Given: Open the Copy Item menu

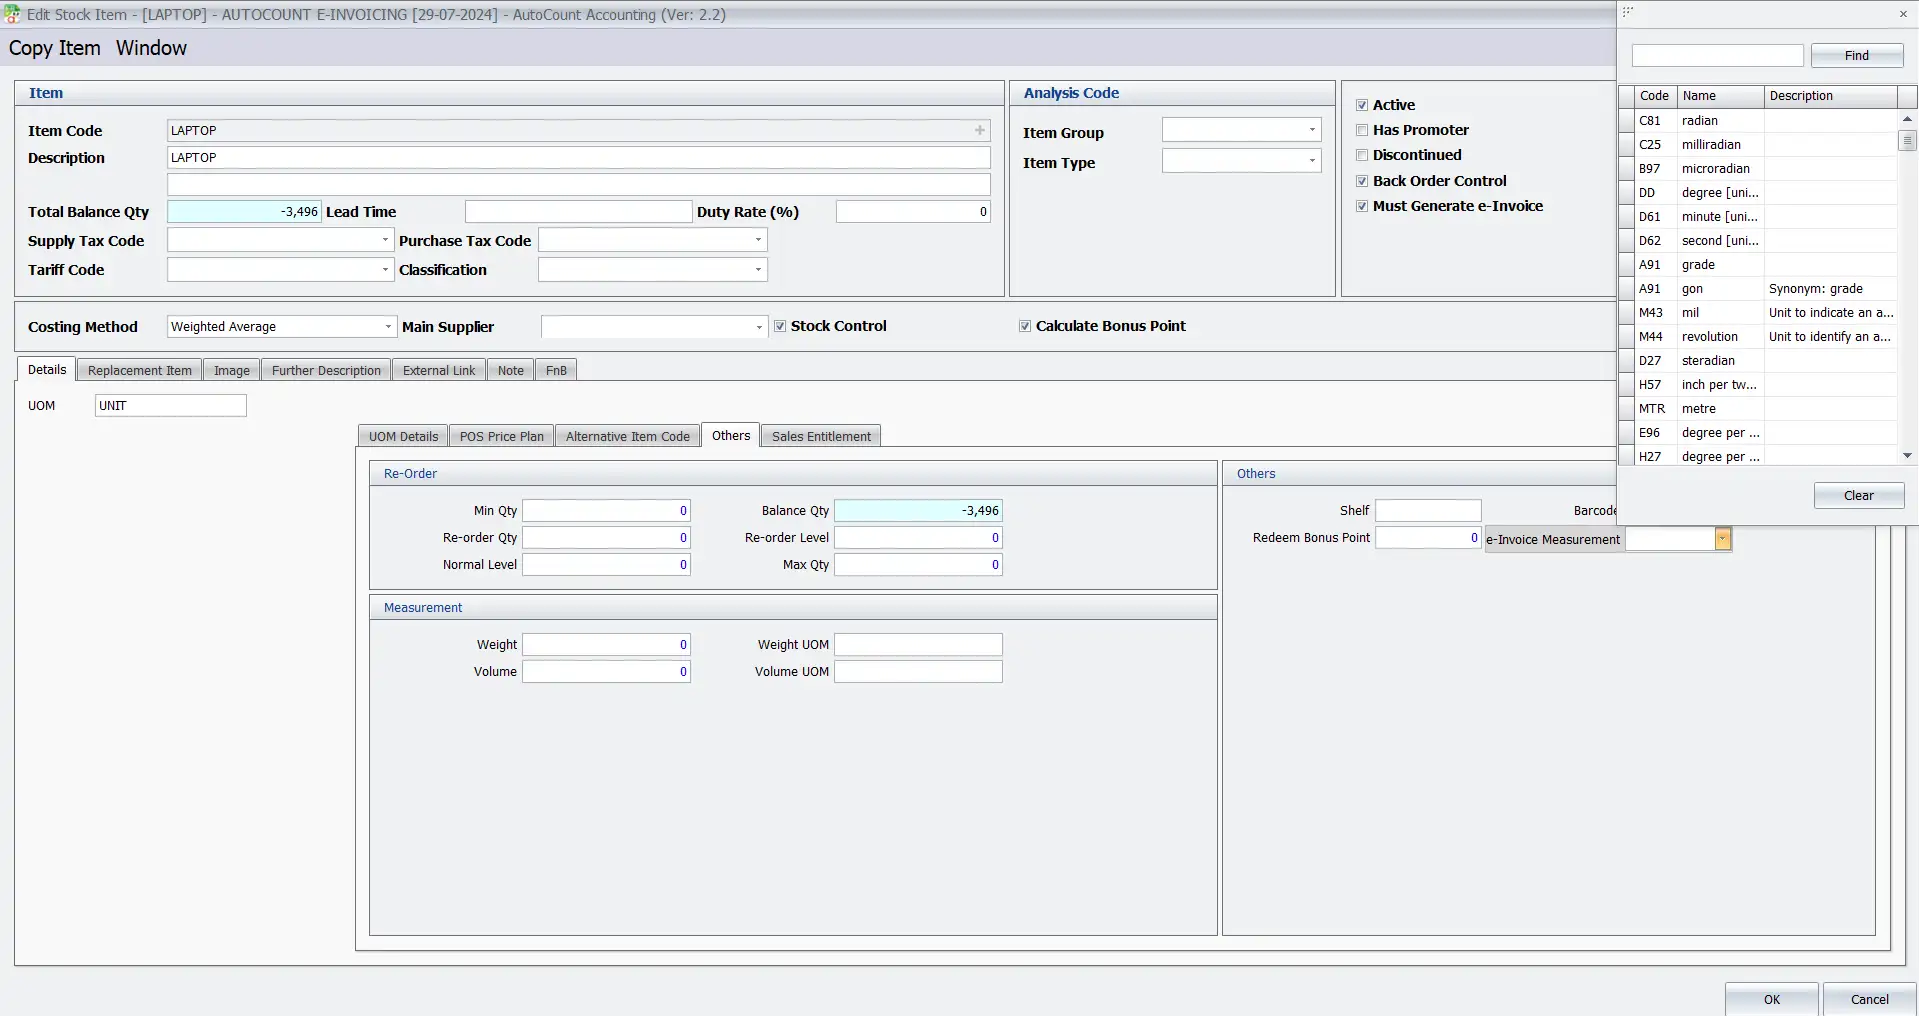Looking at the screenshot, I should [x=54, y=48].
